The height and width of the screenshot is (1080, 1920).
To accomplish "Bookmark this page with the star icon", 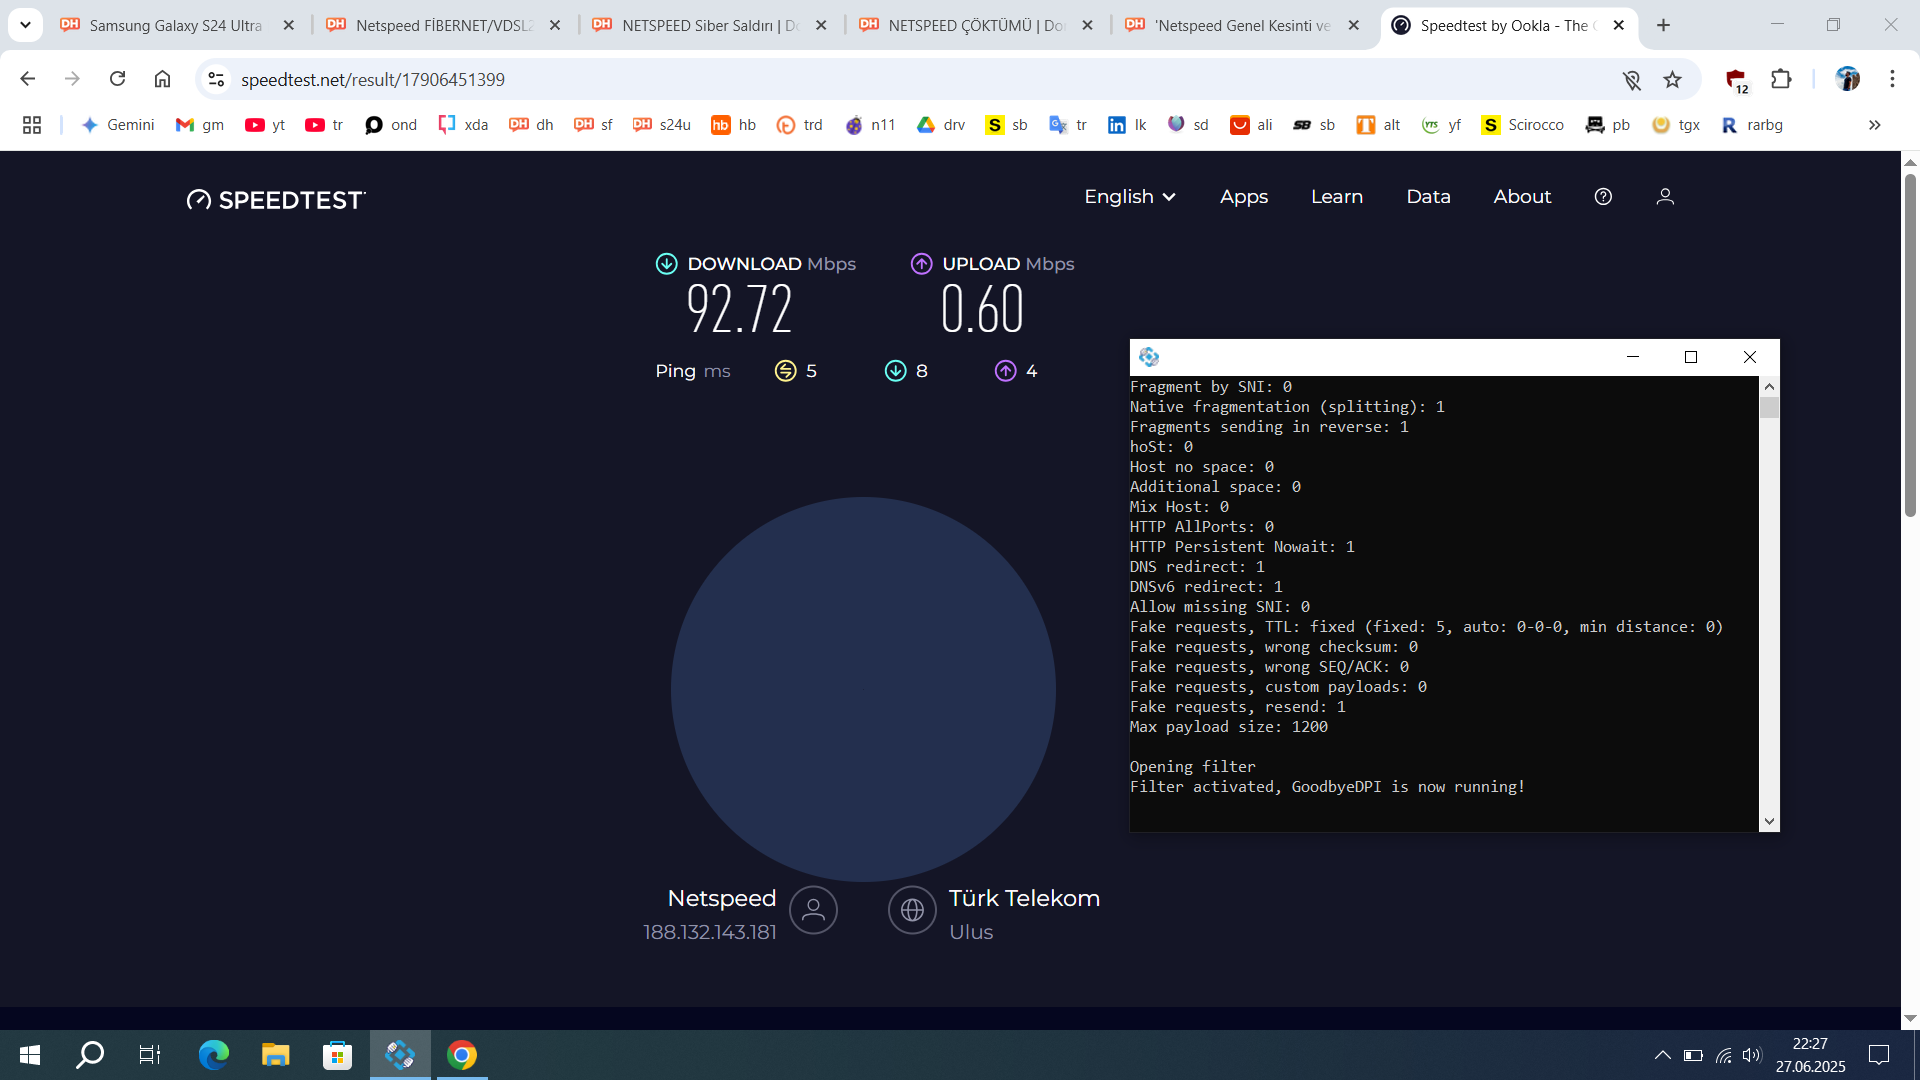I will (1672, 79).
